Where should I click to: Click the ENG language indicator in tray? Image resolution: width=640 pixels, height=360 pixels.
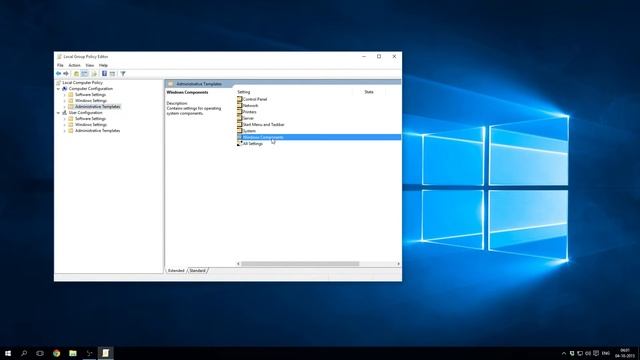pyautogui.click(x=606, y=353)
